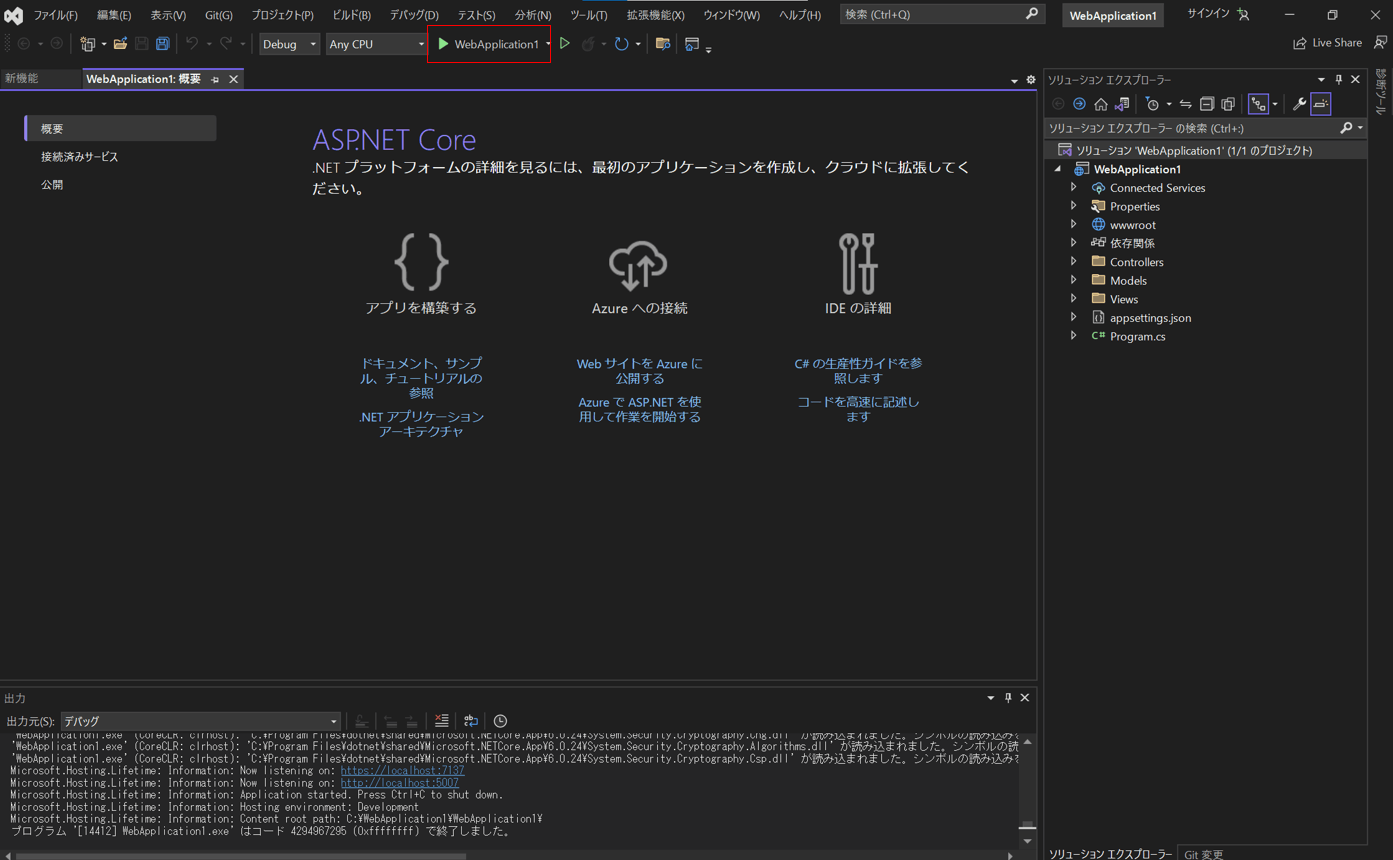Click the blue Restart circular arrow icon
The width and height of the screenshot is (1393, 860).
coord(621,44)
